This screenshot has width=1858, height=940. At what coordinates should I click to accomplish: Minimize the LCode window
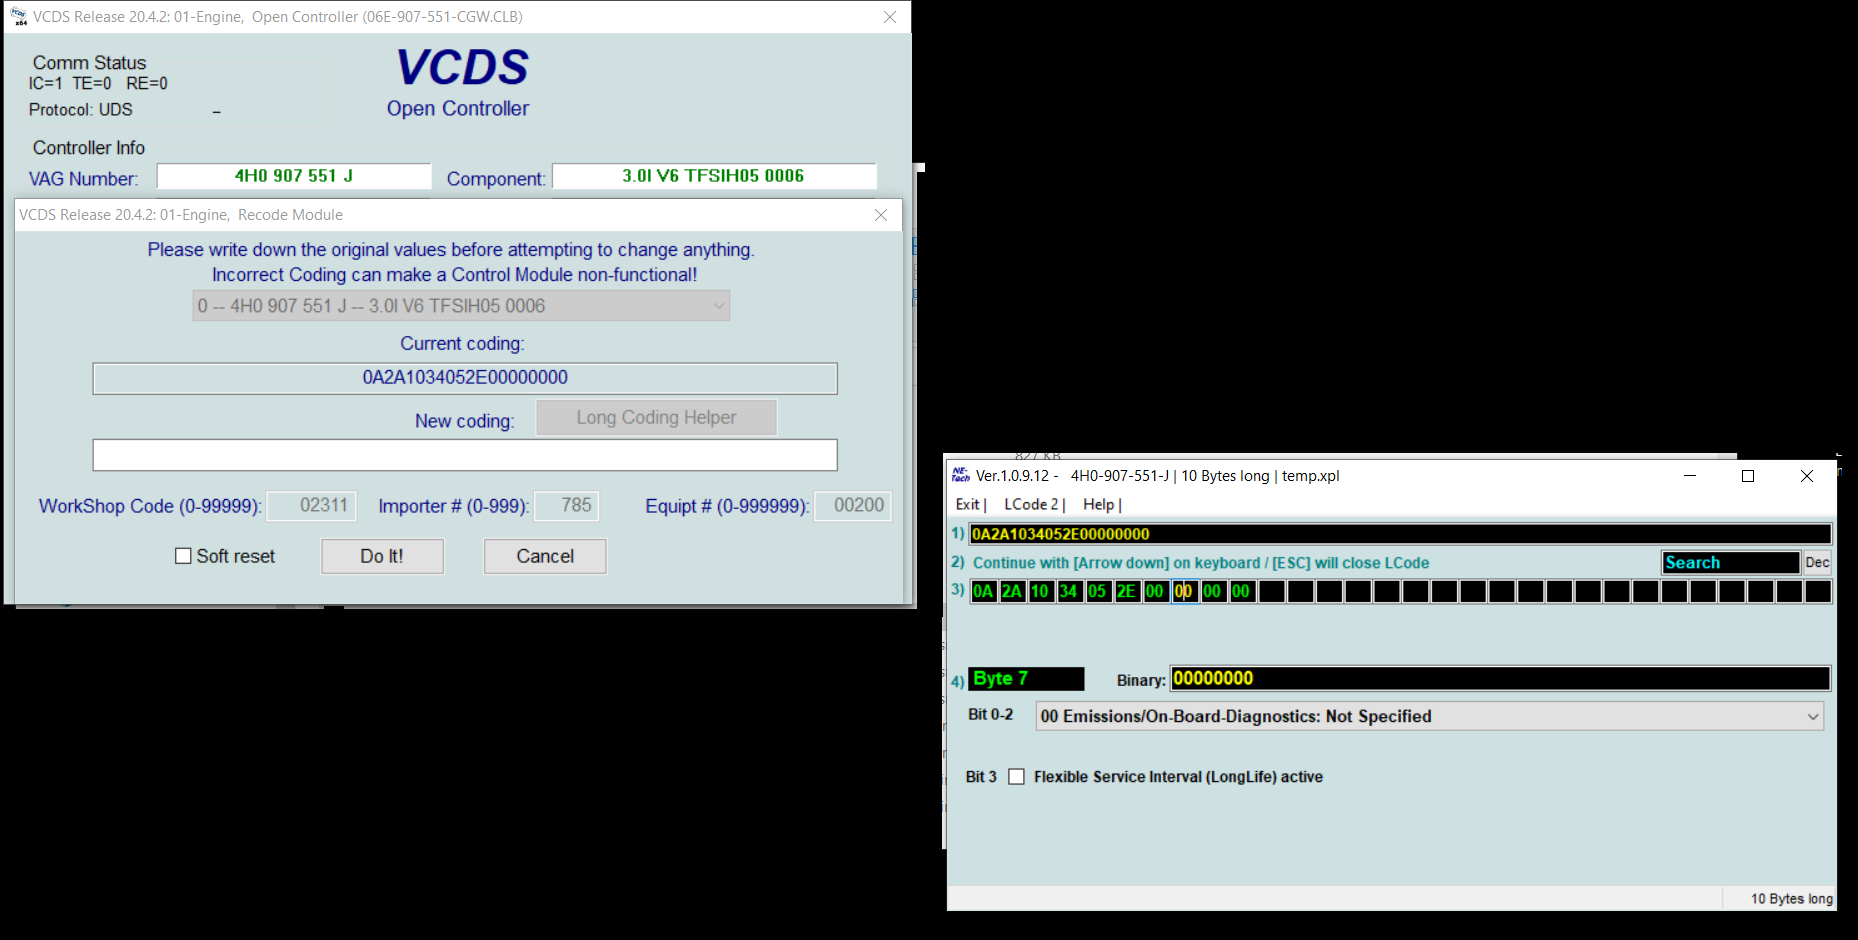point(1690,476)
